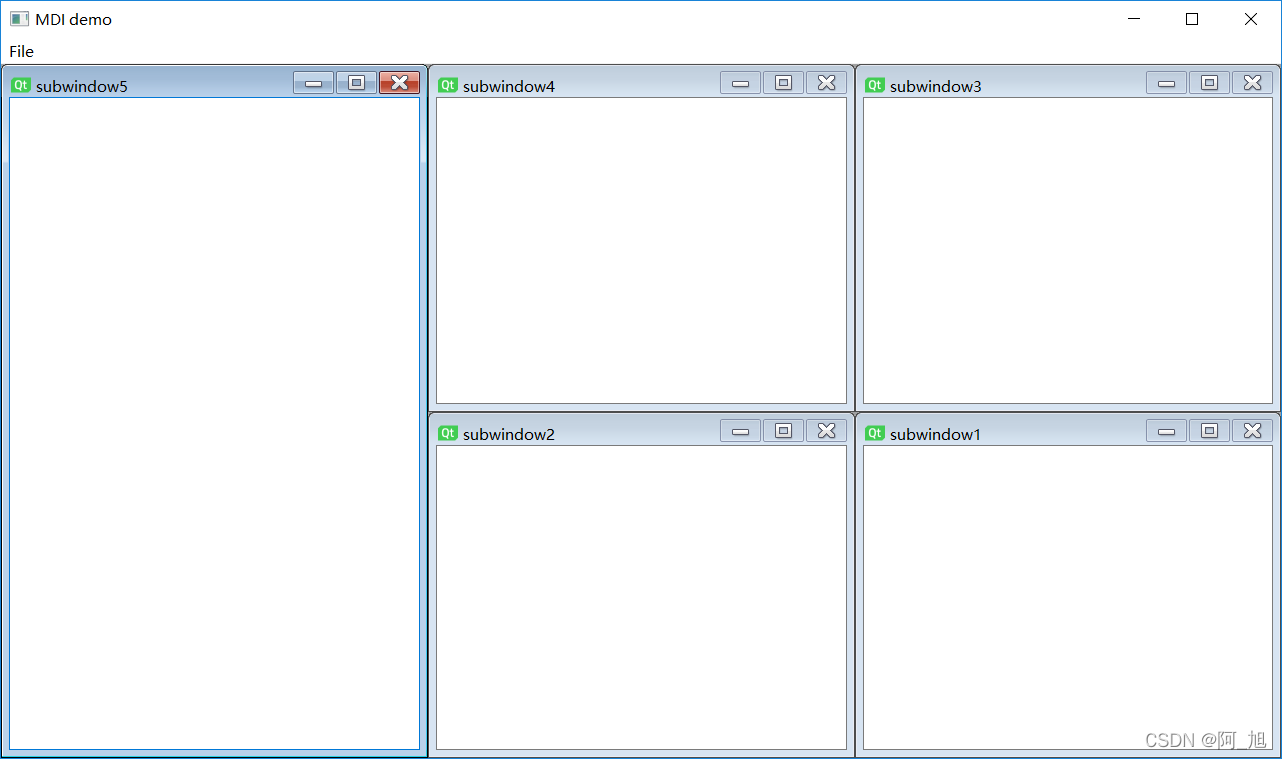Minimize subwindow1
Viewport: 1282px width, 759px height.
click(1166, 431)
